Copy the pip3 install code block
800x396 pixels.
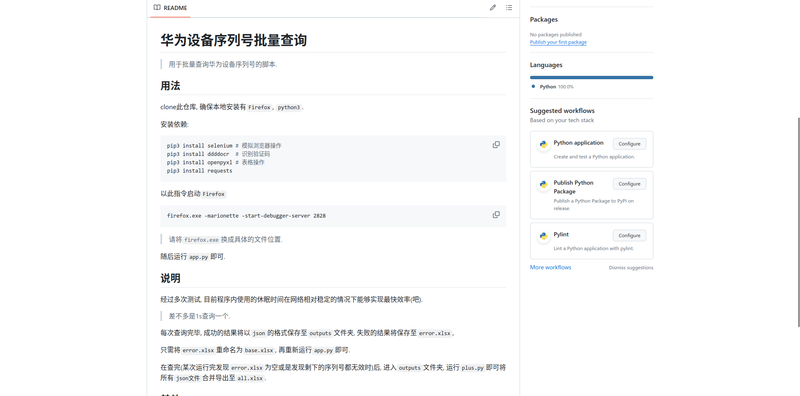[496, 145]
